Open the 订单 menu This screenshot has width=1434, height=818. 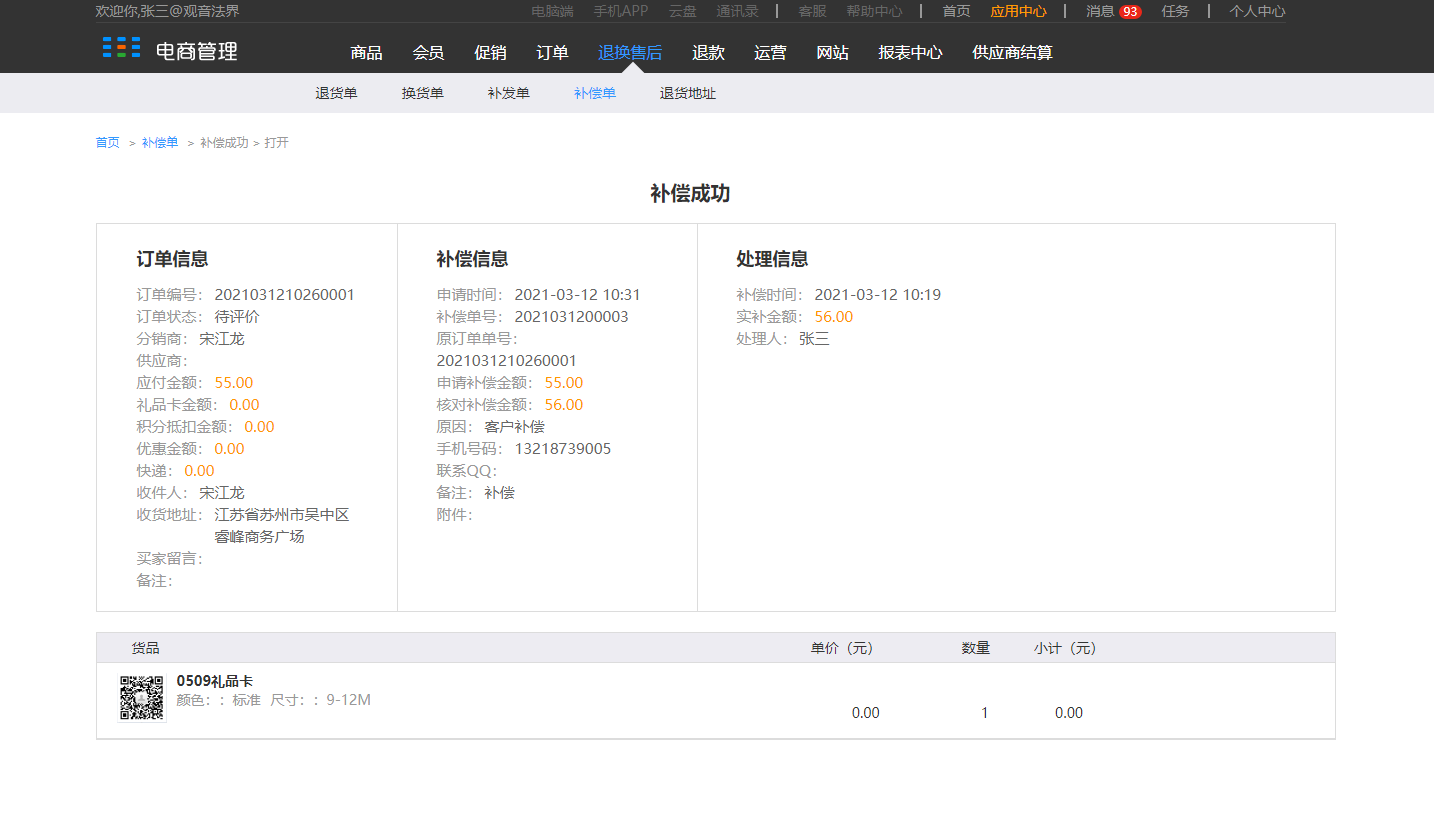(553, 53)
